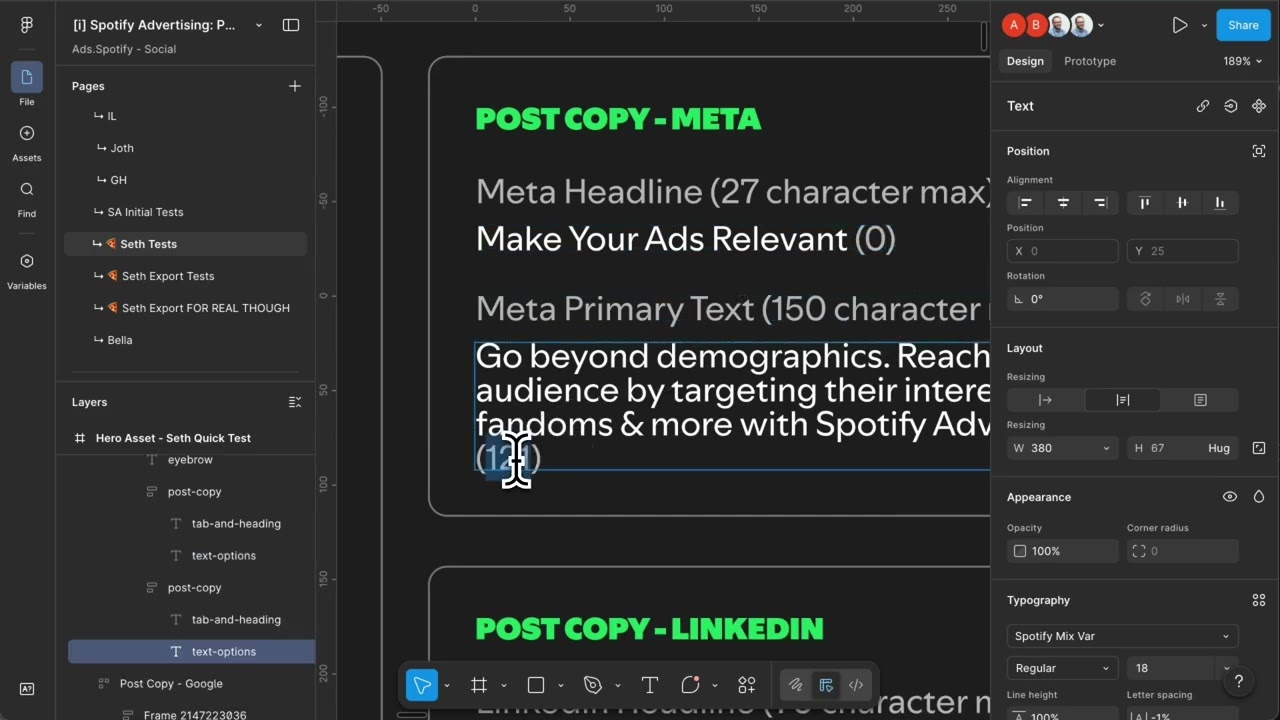Viewport: 1280px width, 720px height.
Task: Click the Present play button
Action: click(x=1180, y=26)
